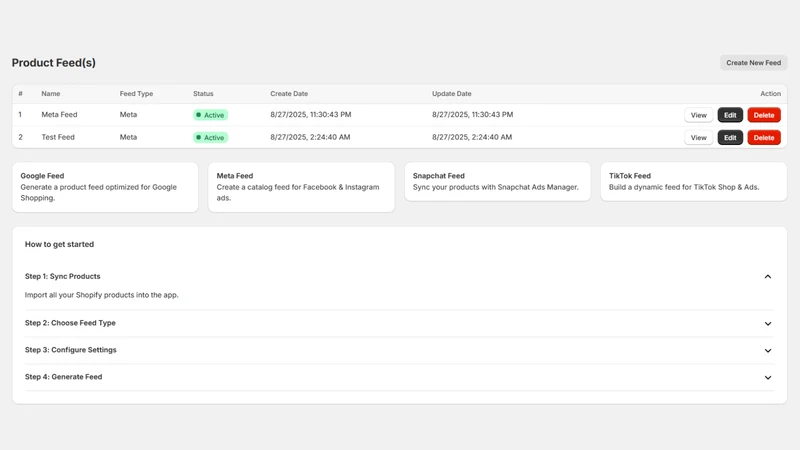Screen dimensions: 800x450
Task: Click the Name column header
Action: click(x=51, y=93)
